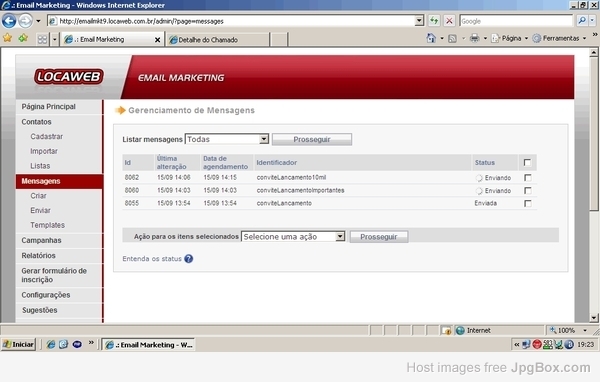Open the Quick Tabs grid icon
This screenshot has width=600, height=382.
point(42,39)
